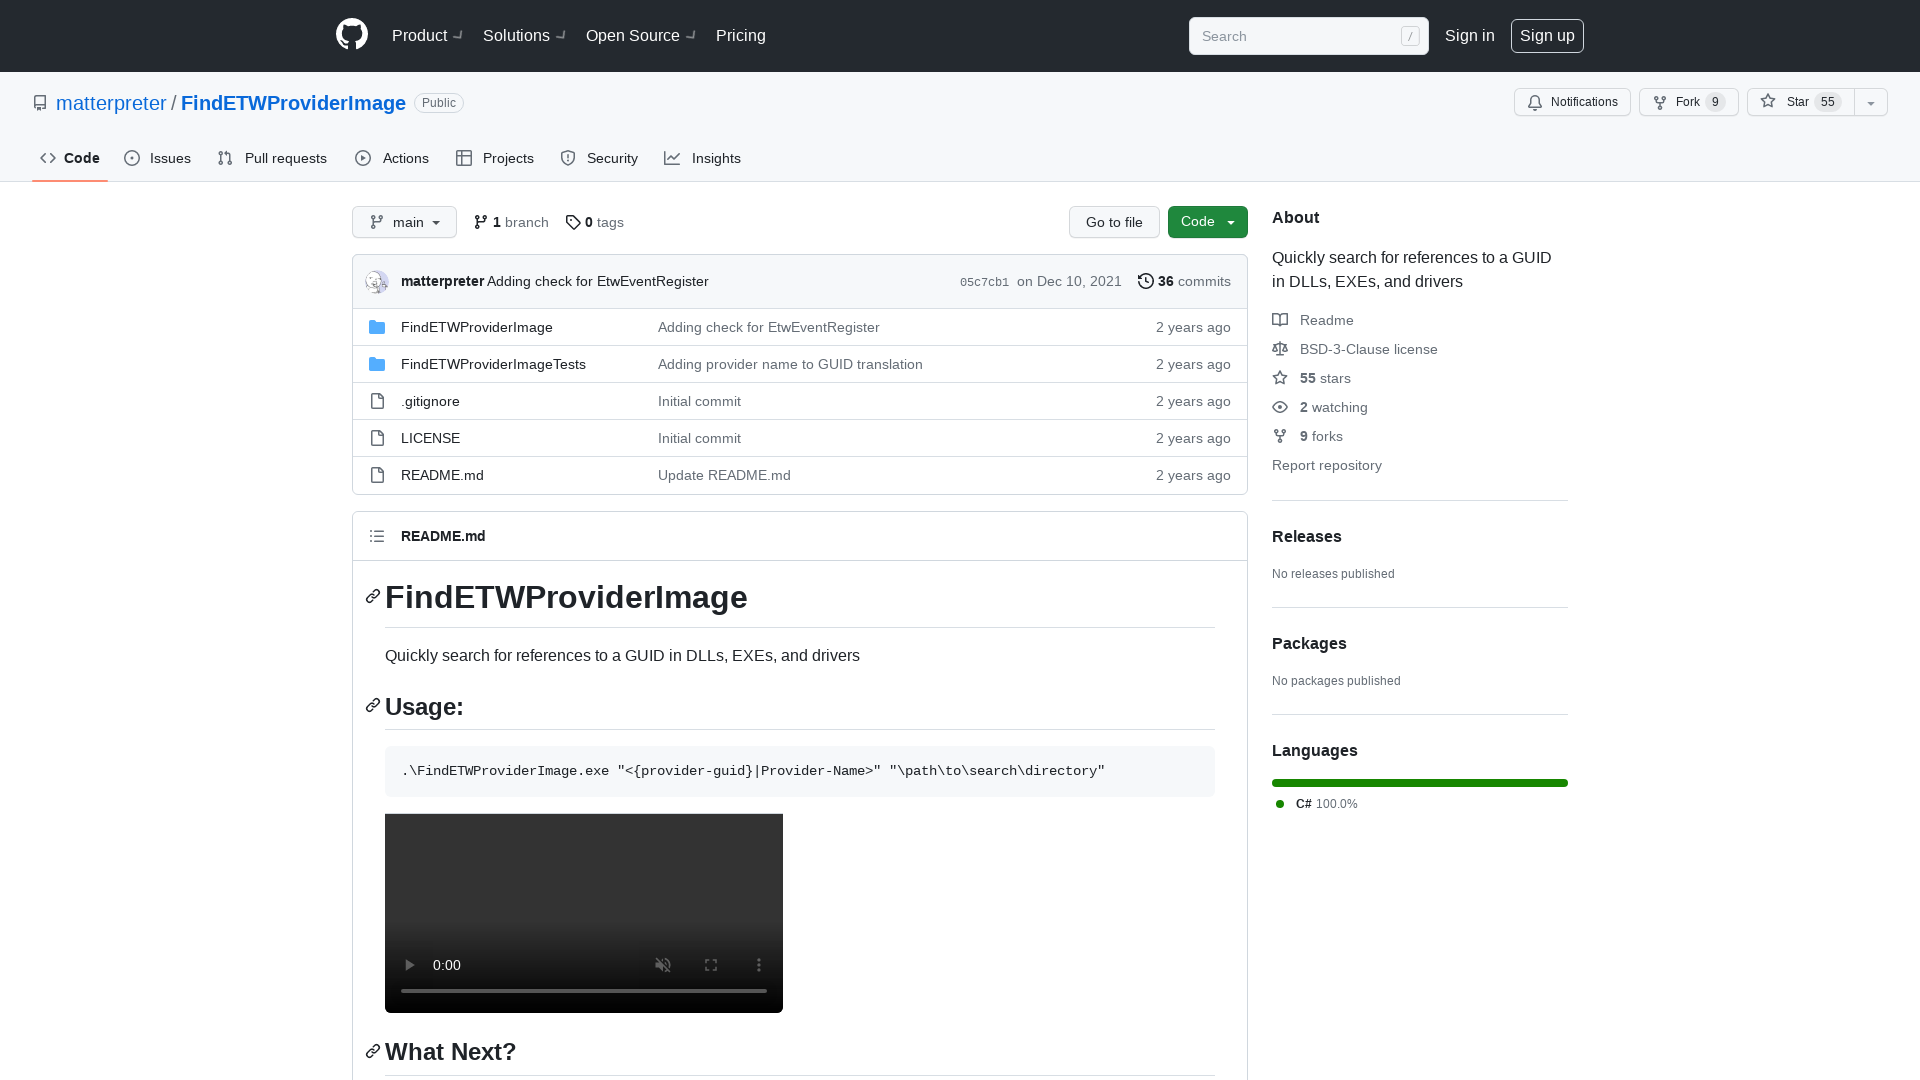This screenshot has width=1920, height=1080.
Task: Click the Notifications bell button
Action: pos(1572,102)
